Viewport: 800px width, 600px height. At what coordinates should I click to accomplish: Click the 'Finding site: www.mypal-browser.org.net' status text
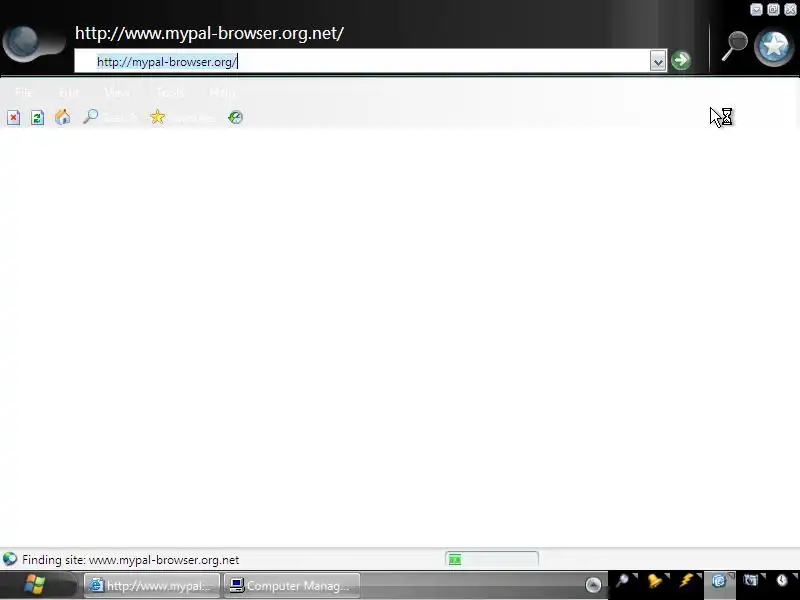(x=131, y=560)
